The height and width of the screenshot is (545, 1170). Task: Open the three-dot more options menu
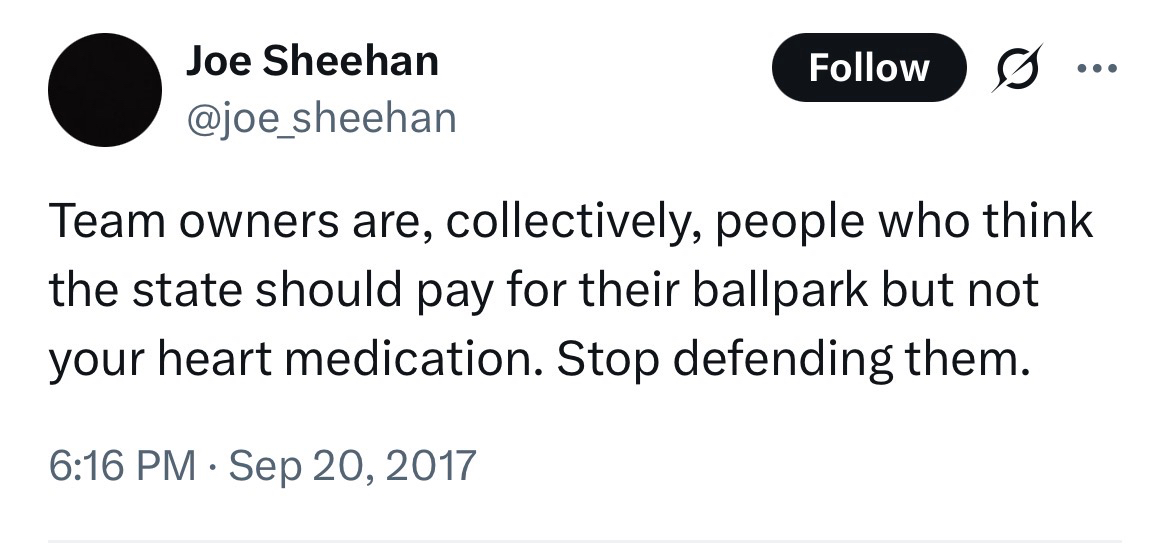pyautogui.click(x=1098, y=69)
